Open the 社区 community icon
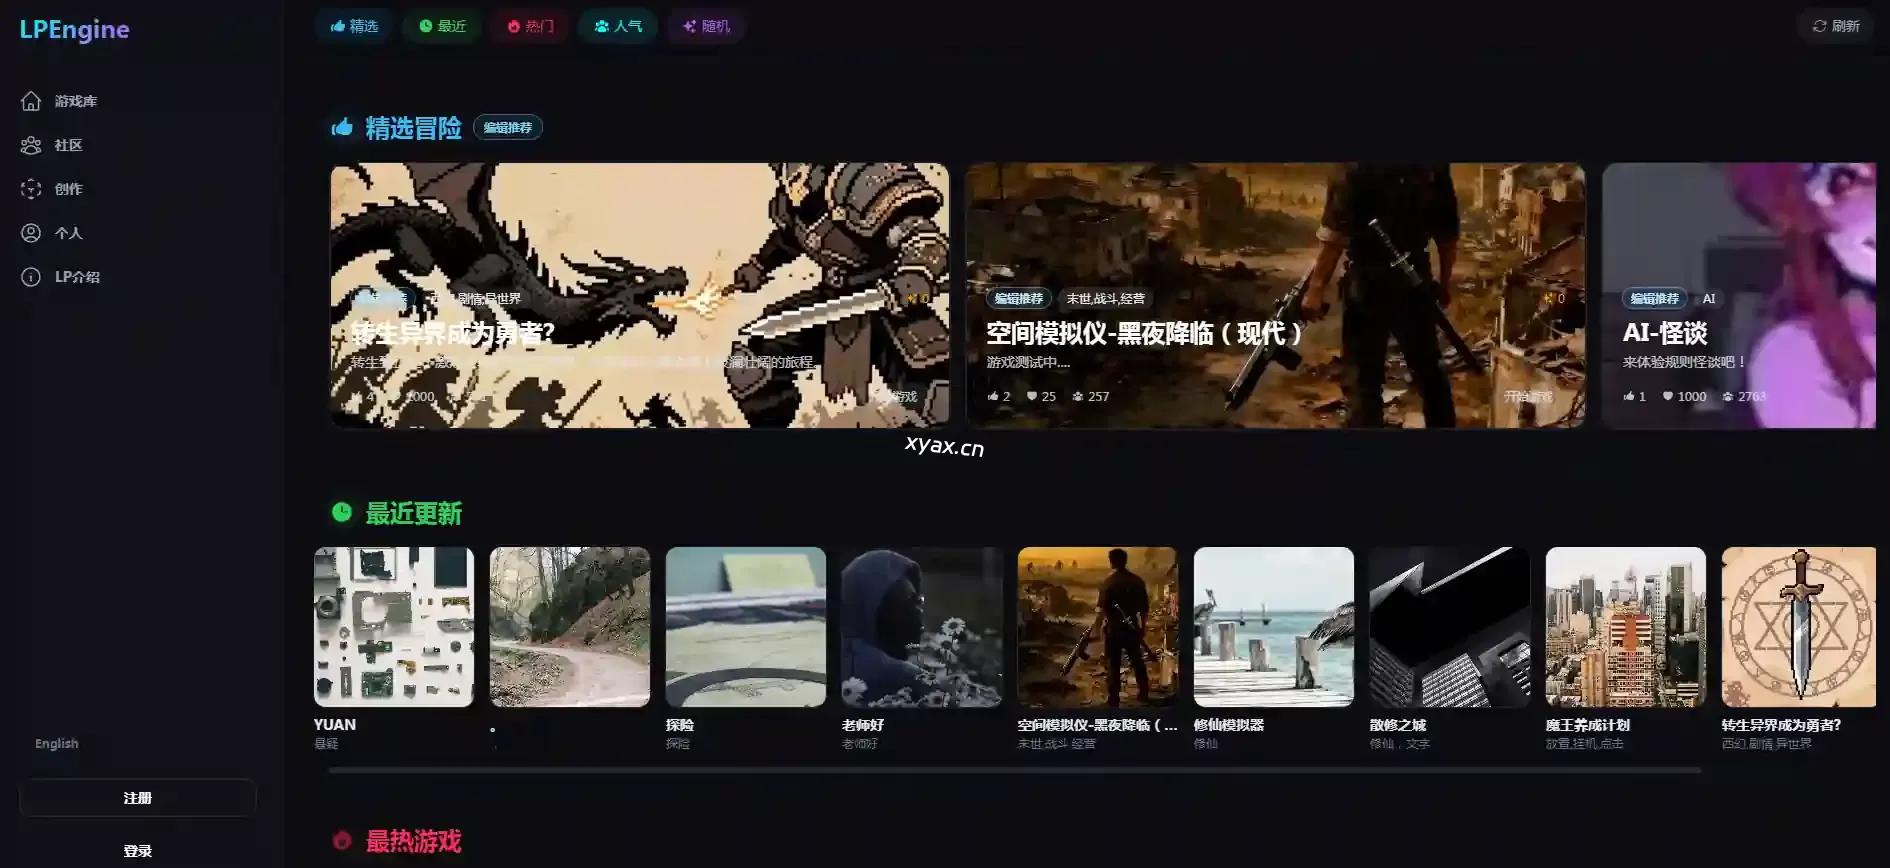Image resolution: width=1890 pixels, height=868 pixels. [31, 145]
